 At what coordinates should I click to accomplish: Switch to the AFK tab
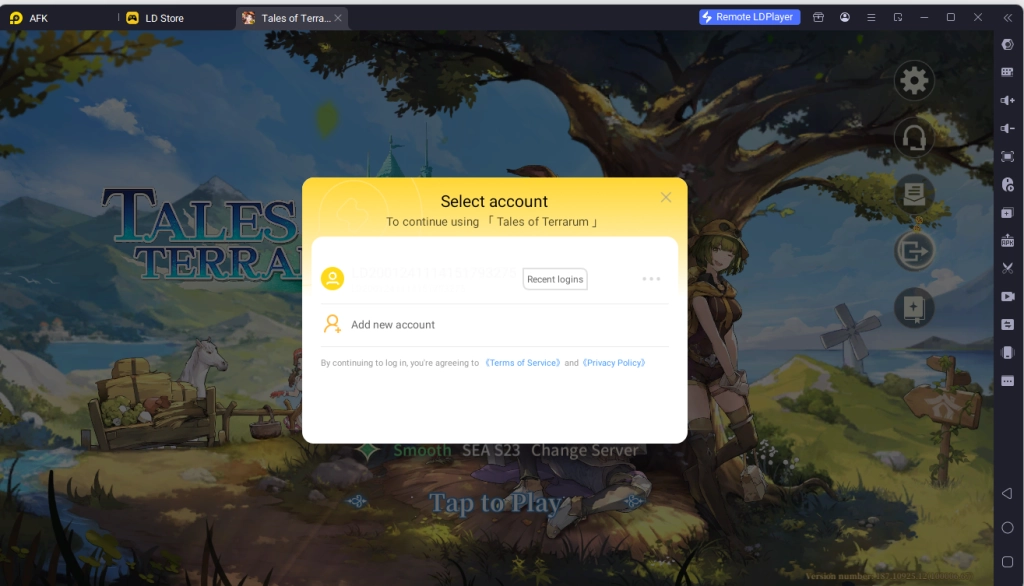[x=38, y=17]
